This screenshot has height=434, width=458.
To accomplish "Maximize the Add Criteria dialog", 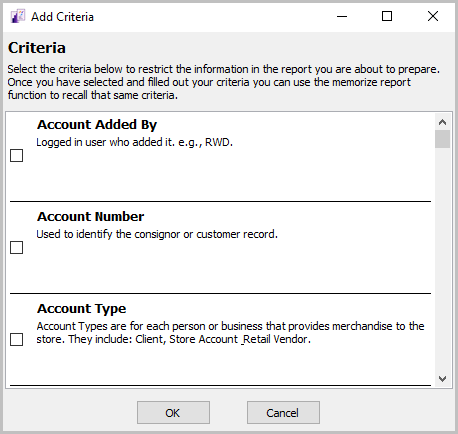I will pyautogui.click(x=387, y=16).
